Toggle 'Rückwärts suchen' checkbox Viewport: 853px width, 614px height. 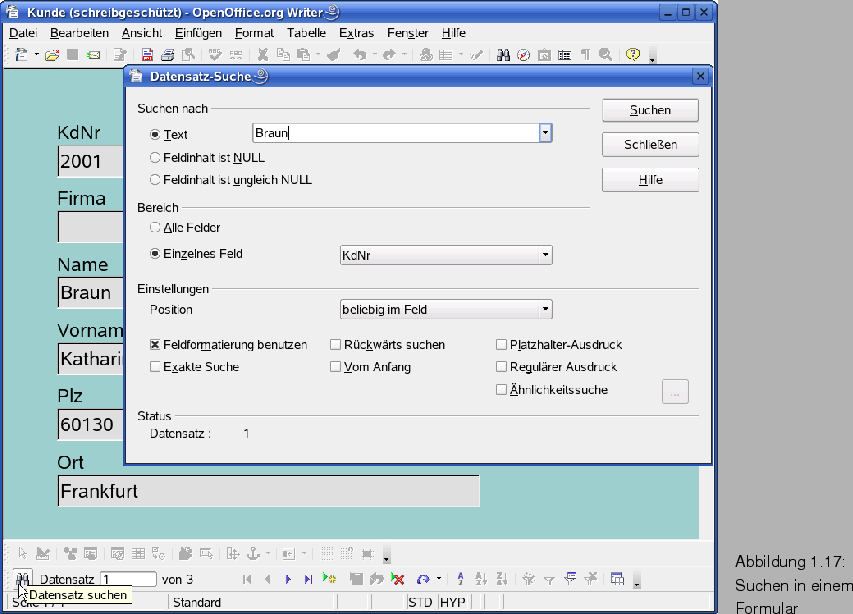(x=336, y=345)
